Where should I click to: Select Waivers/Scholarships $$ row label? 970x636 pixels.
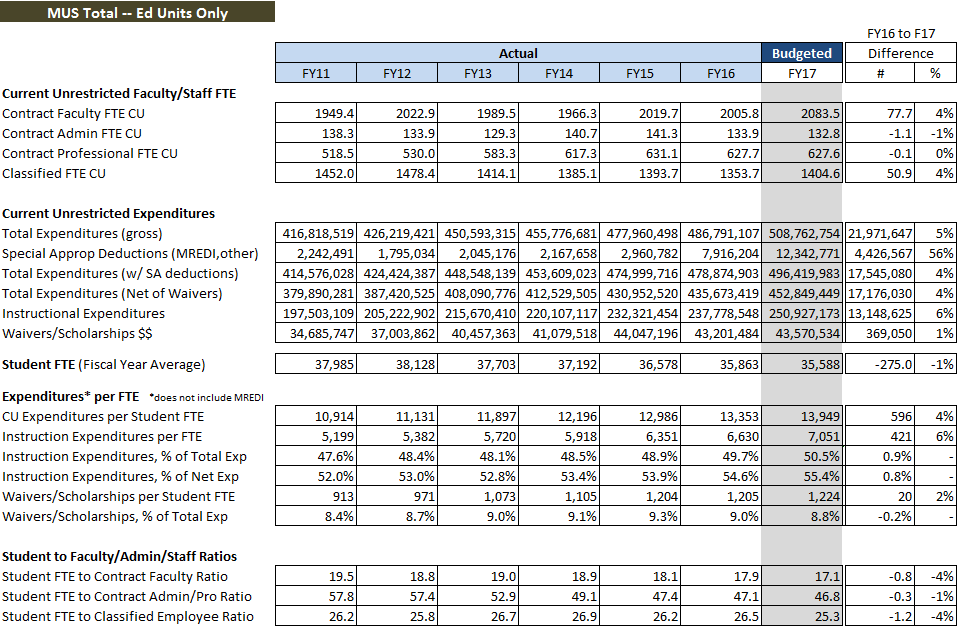77,333
